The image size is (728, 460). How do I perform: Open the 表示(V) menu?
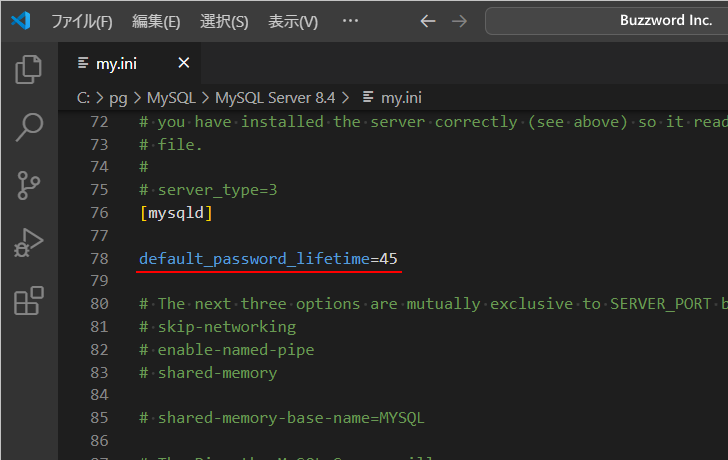point(293,21)
